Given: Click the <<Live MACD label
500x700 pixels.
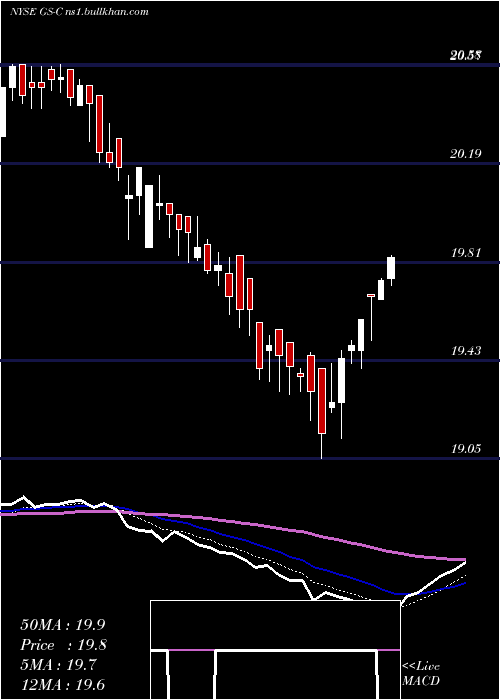Looking at the screenshot, I should [421, 673].
